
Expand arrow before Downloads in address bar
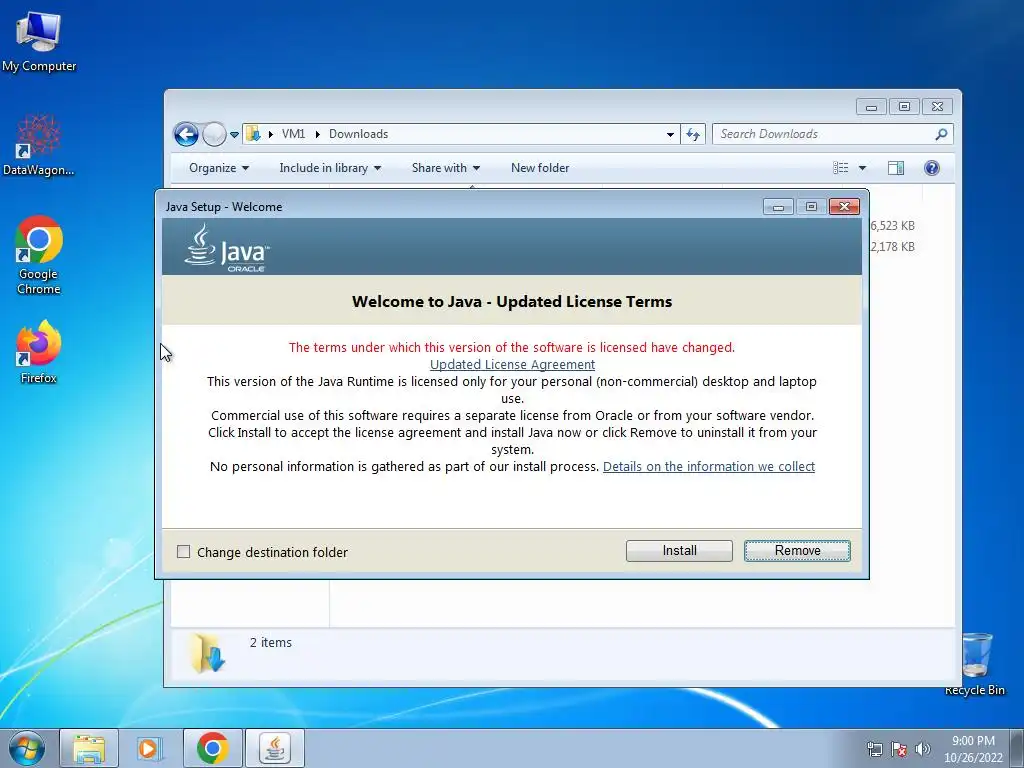[318, 134]
